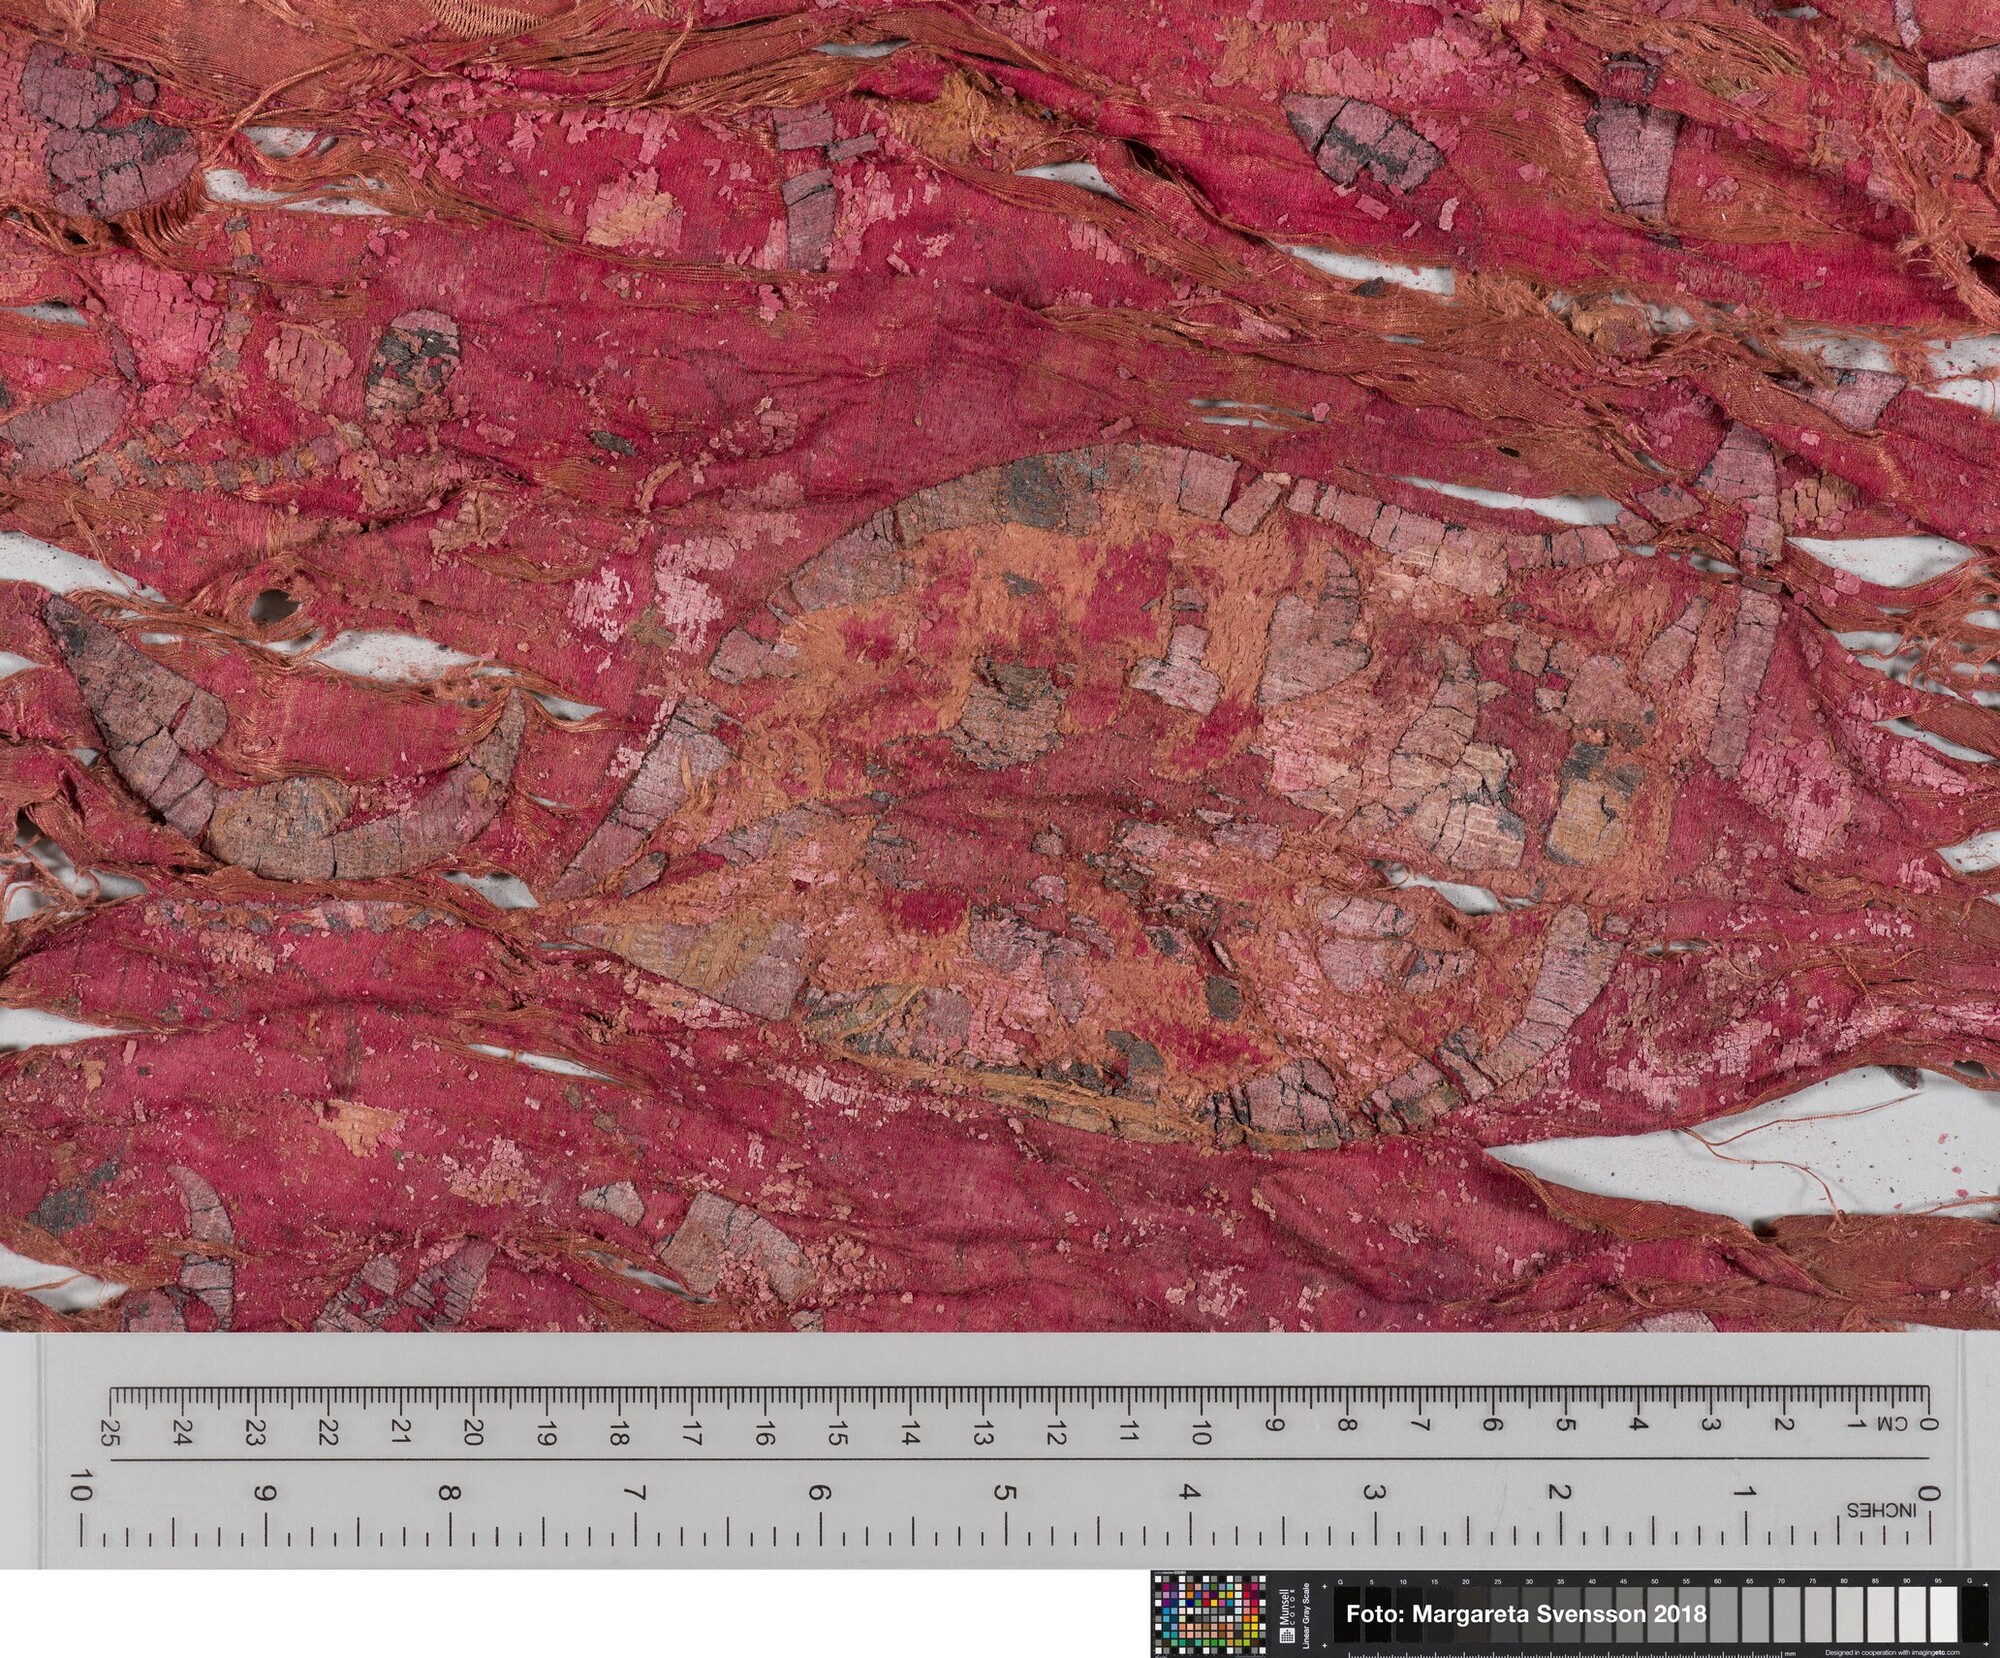The width and height of the screenshot is (2000, 1658).
Task: Click the 15 cm mark on ruler
Action: pyautogui.click(x=838, y=1433)
